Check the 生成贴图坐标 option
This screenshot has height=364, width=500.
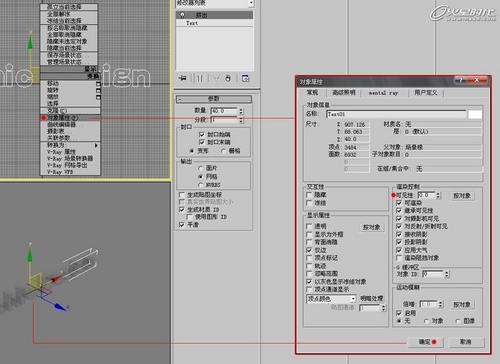(182, 195)
